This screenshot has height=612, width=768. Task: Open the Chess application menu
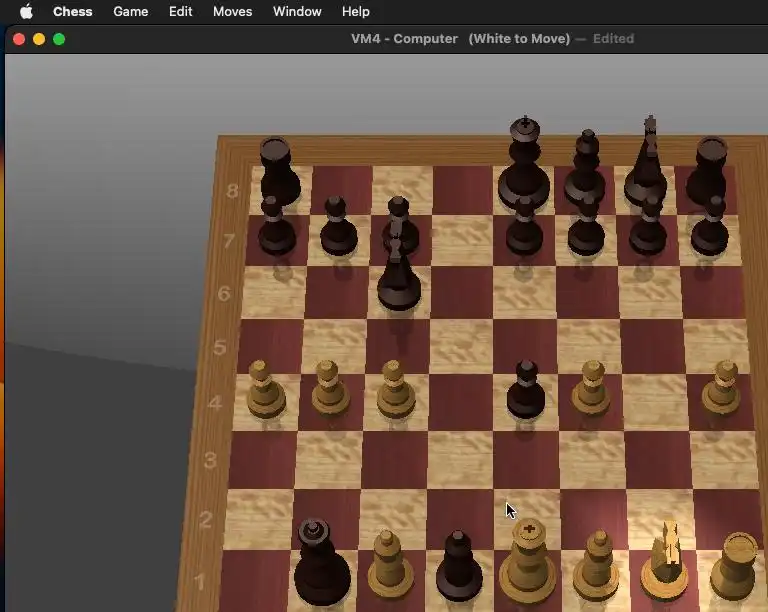(72, 11)
